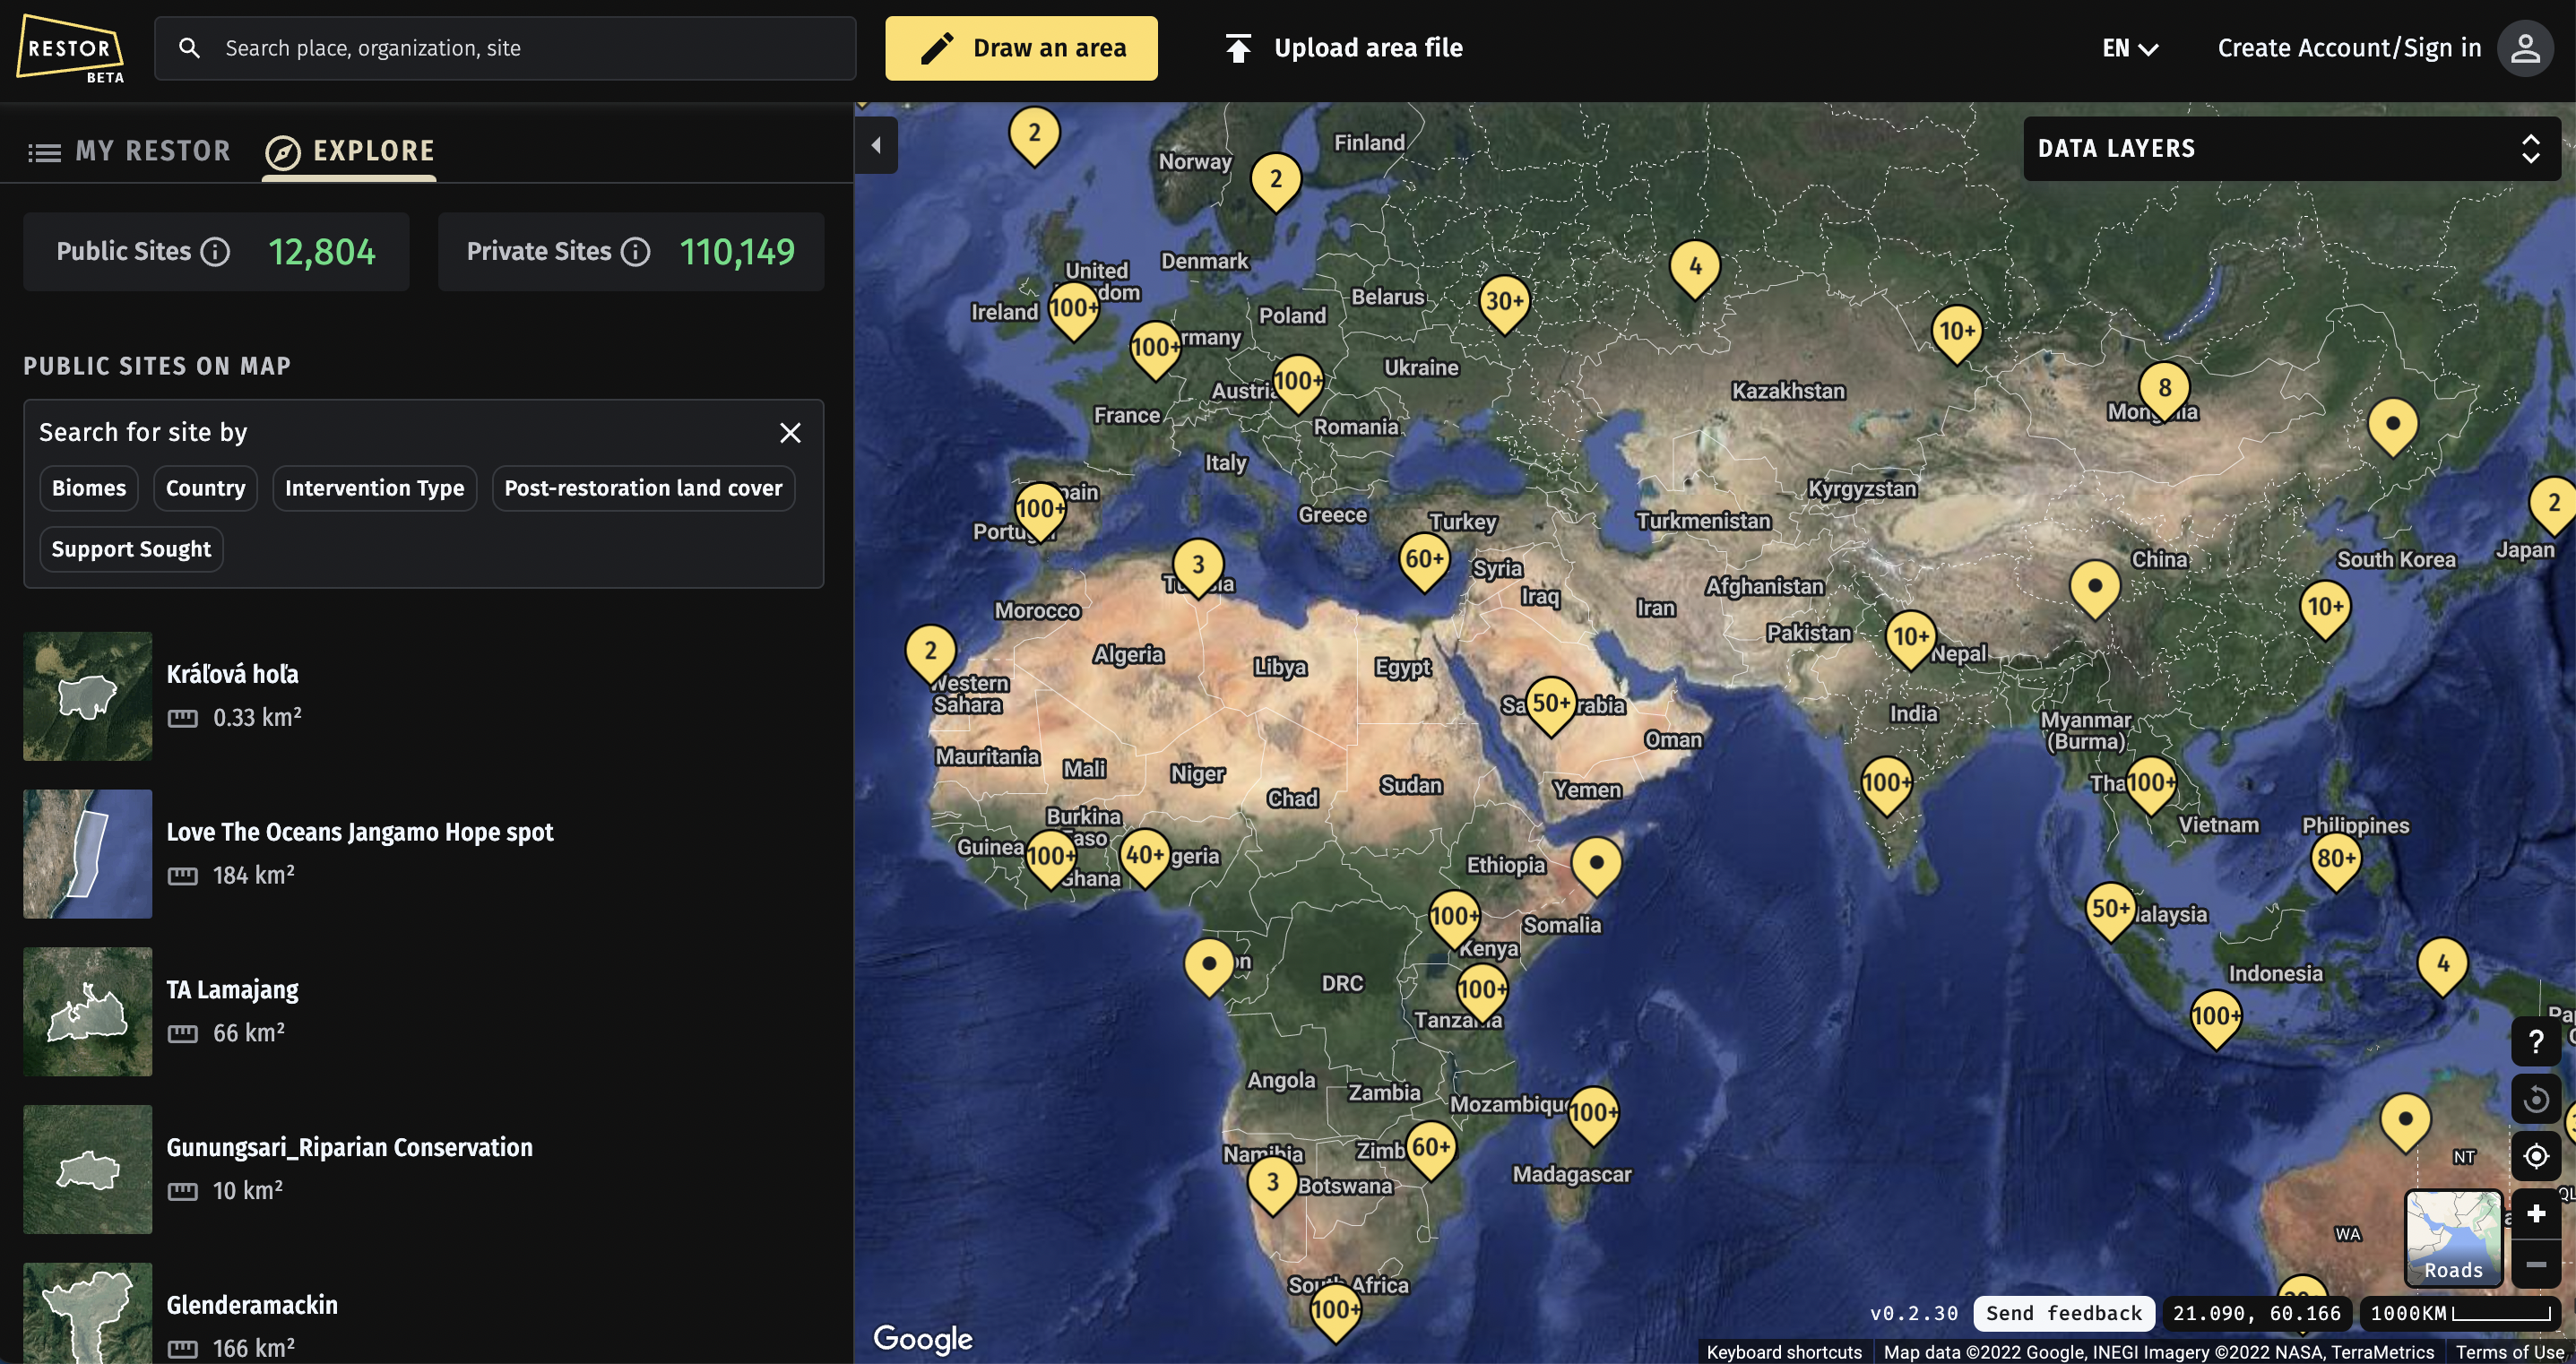Click the Draw an area button
This screenshot has height=1364, width=2576.
[x=1021, y=48]
